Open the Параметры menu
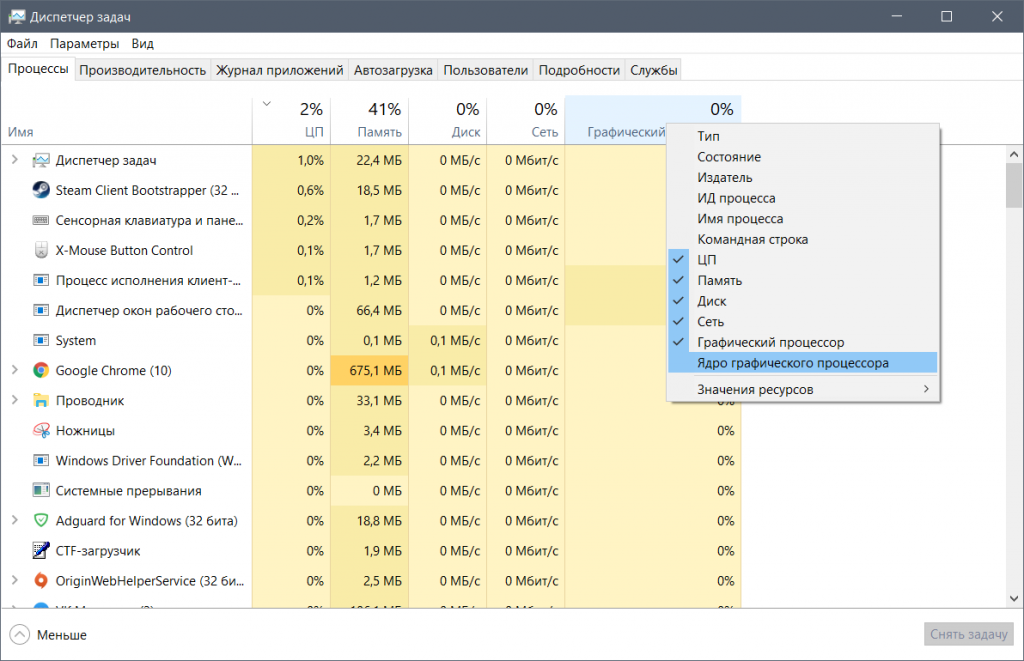Viewport: 1024px width, 661px height. pyautogui.click(x=84, y=44)
